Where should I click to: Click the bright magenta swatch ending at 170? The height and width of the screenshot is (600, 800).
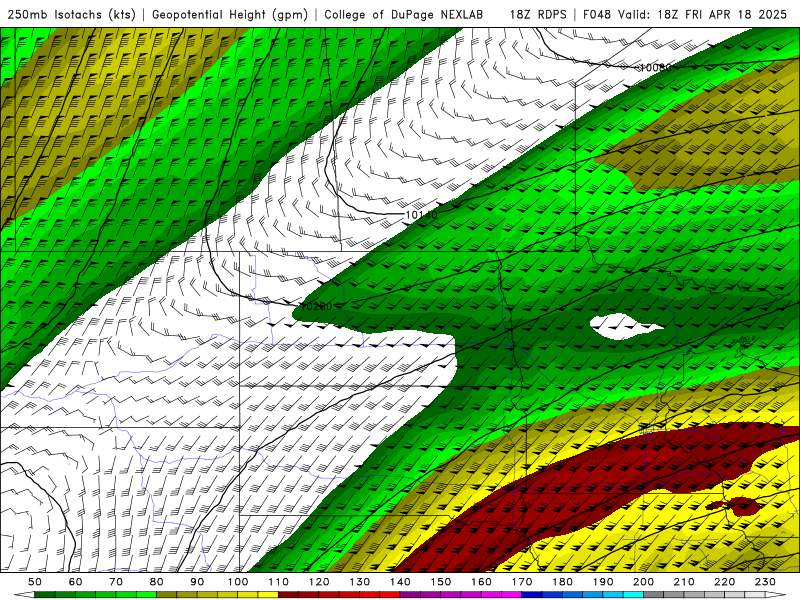512,595
